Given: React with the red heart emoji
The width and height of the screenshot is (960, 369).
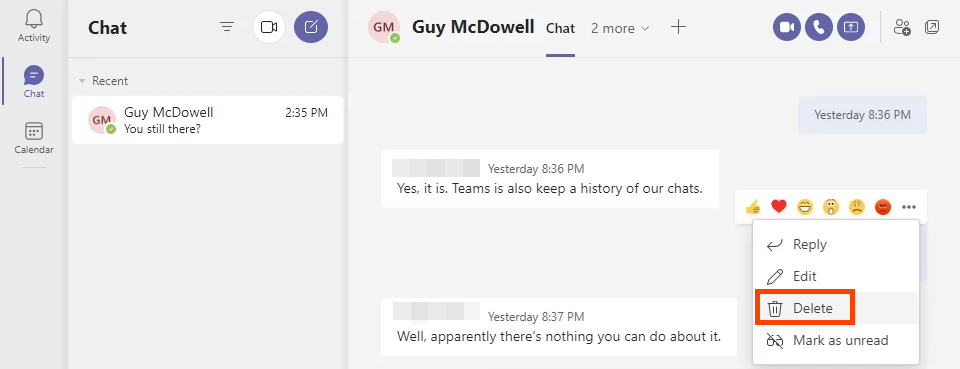Looking at the screenshot, I should pyautogui.click(x=779, y=207).
